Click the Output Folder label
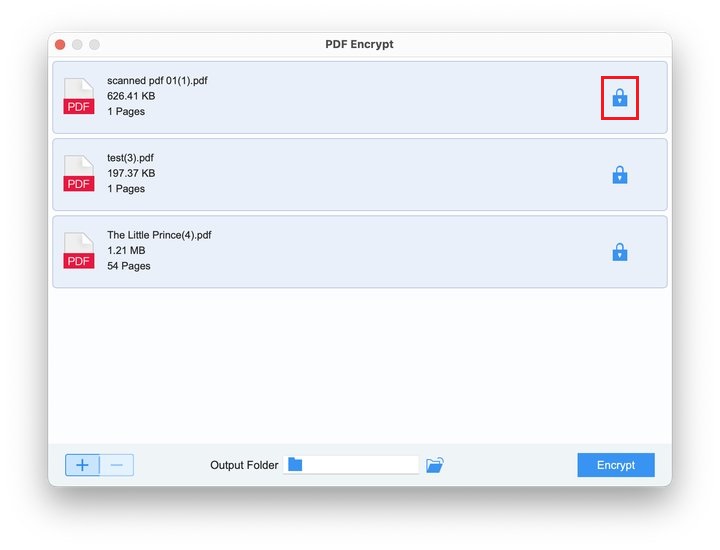 point(244,465)
